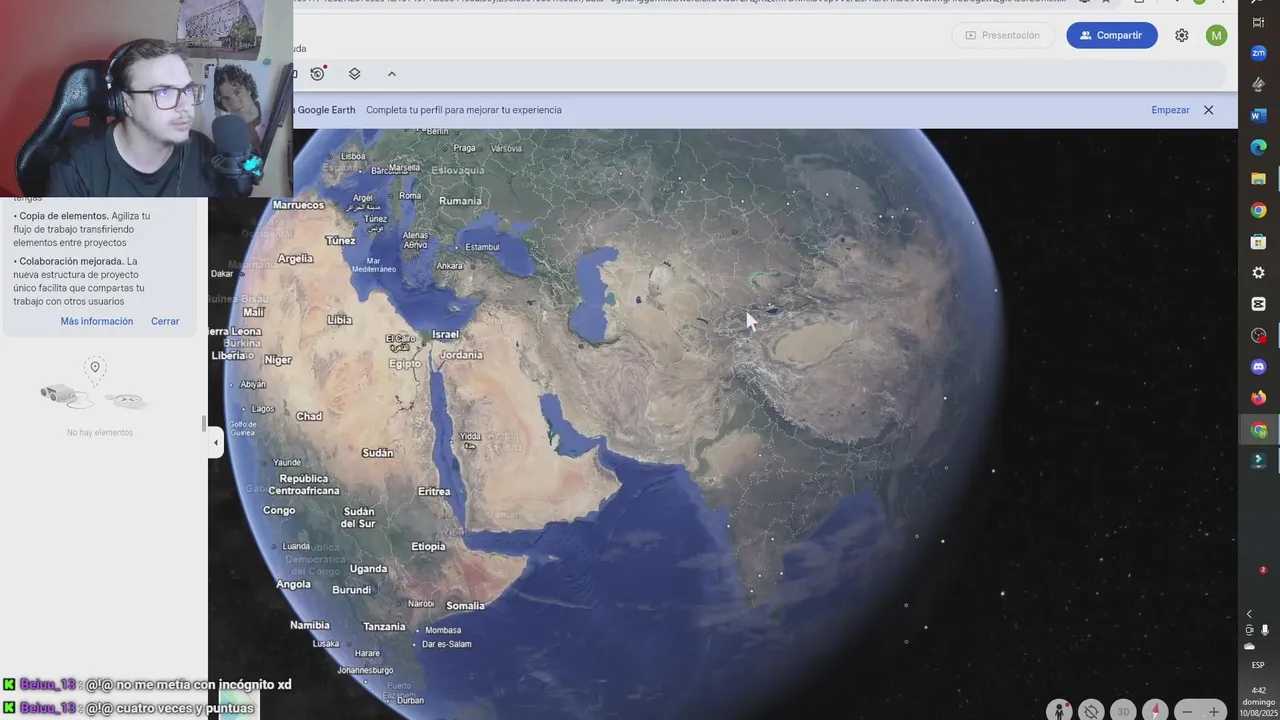
Task: Open Microsoft Store from the taskbar
Action: point(1259,242)
